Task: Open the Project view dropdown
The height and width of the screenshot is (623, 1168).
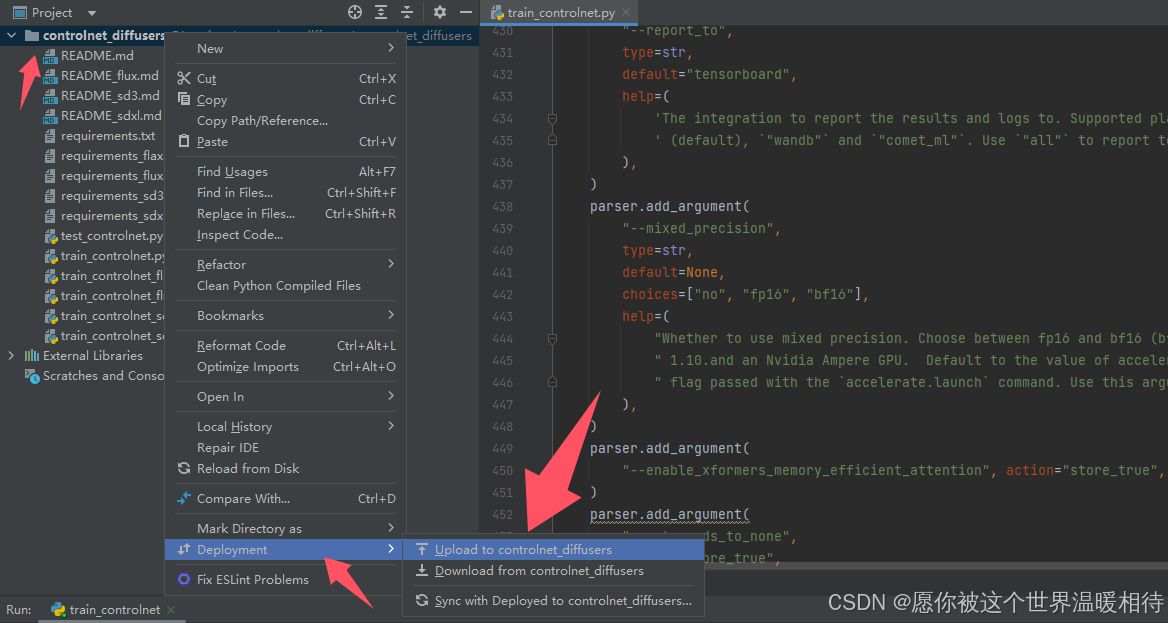Action: point(92,13)
